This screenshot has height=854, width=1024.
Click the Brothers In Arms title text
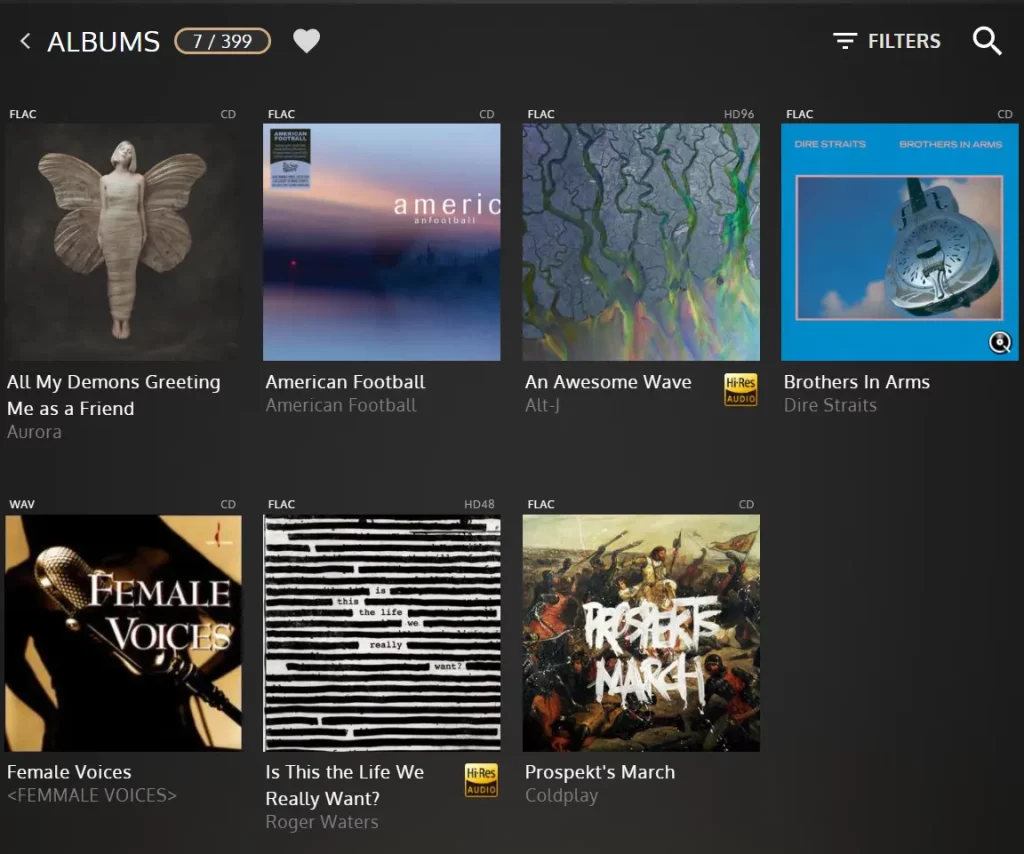coord(856,382)
